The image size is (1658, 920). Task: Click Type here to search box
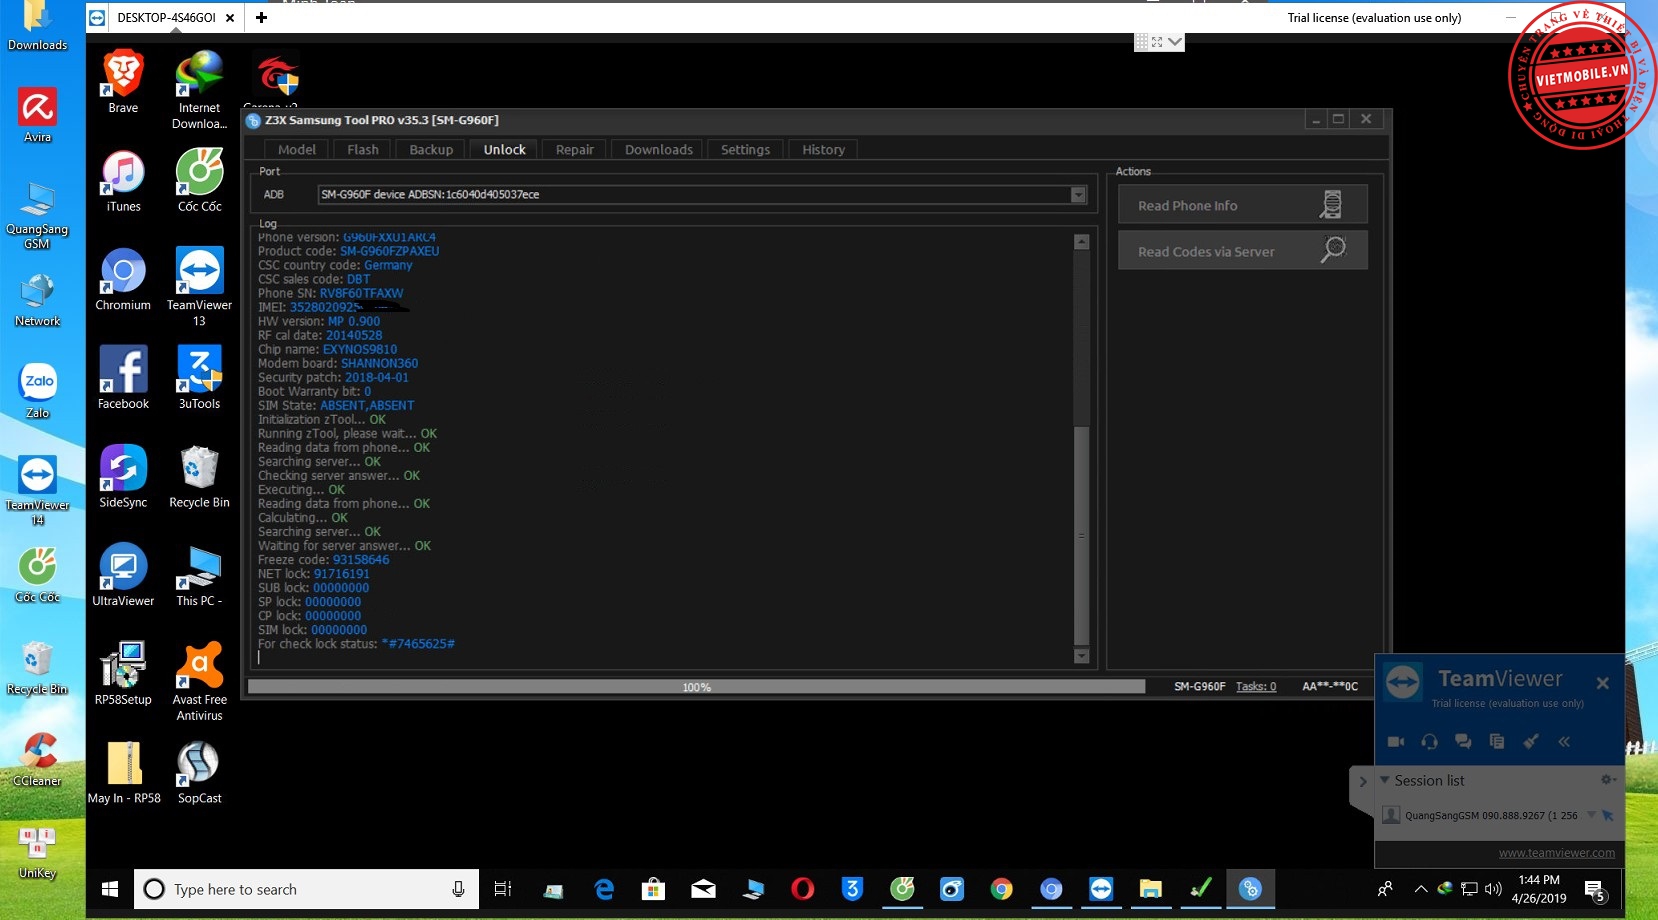click(x=306, y=889)
